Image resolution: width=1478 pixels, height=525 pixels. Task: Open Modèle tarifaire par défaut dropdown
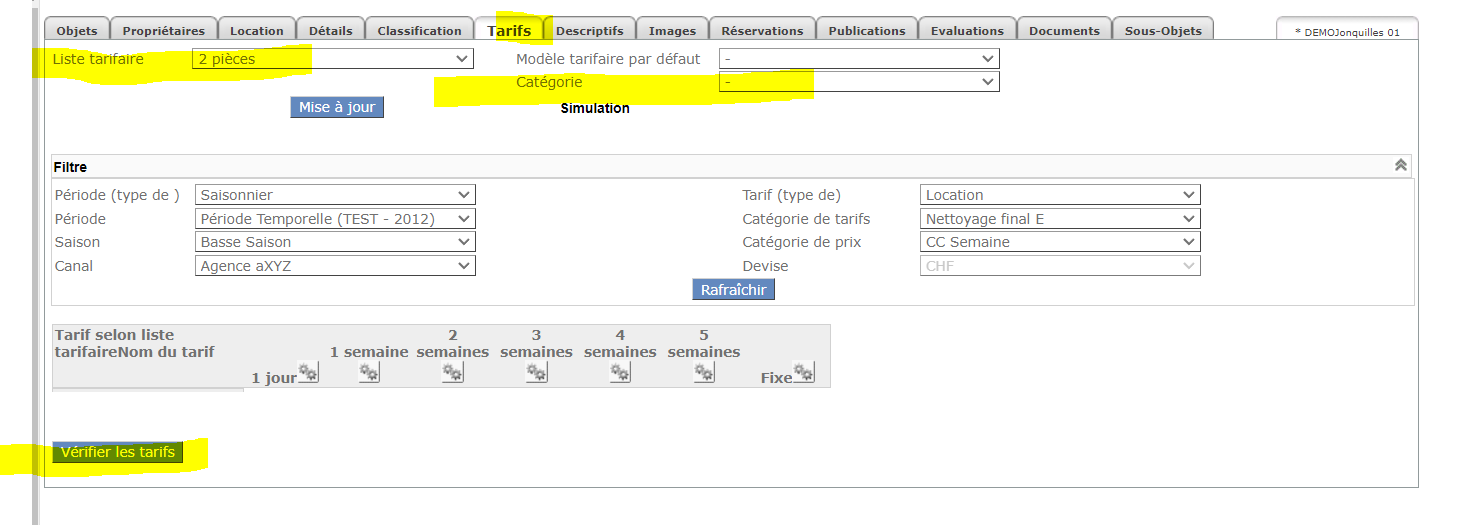(859, 59)
